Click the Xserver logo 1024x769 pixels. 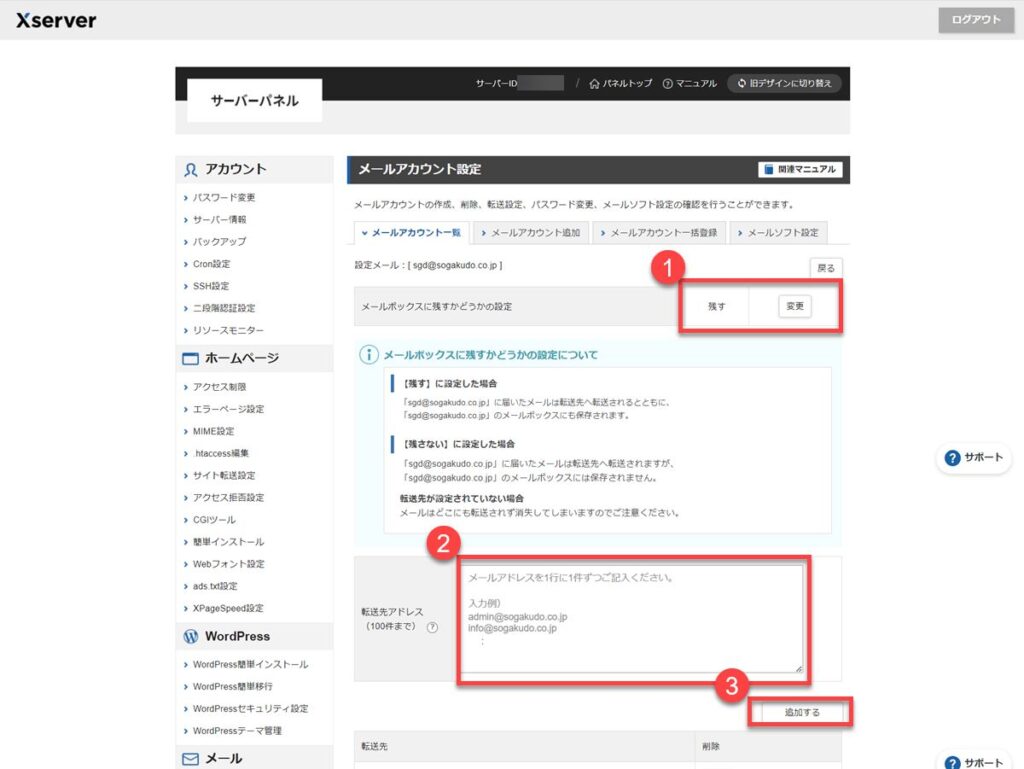(x=56, y=20)
